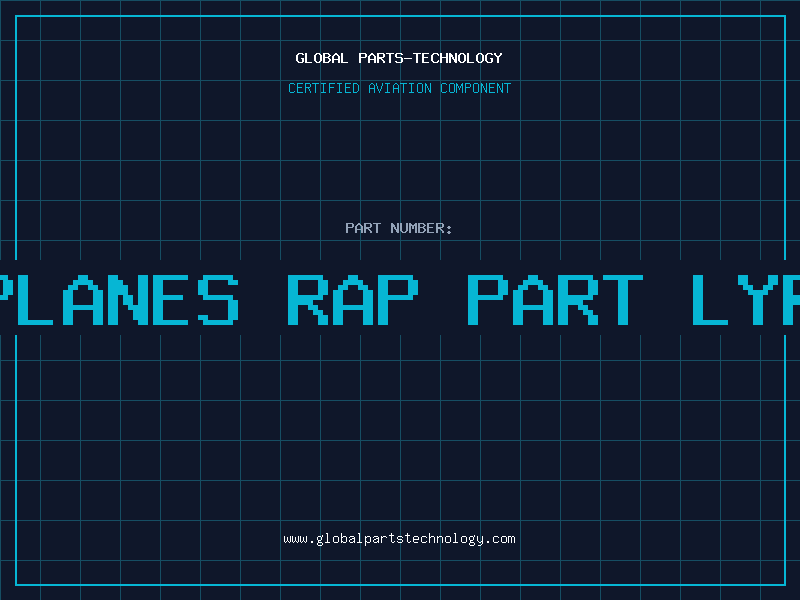Screen dimensions: 800x600
Task: Click the GLOBAL PARTS-TECHNOLOGY heading
Action: click(399, 58)
